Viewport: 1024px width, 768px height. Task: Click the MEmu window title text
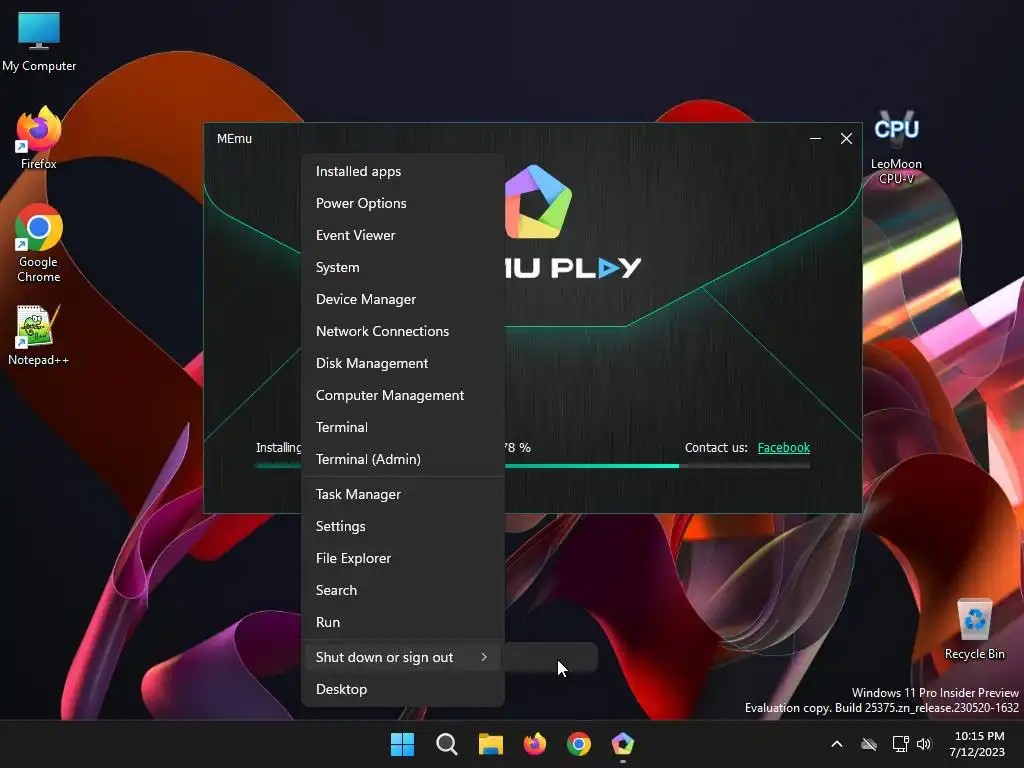coord(234,138)
